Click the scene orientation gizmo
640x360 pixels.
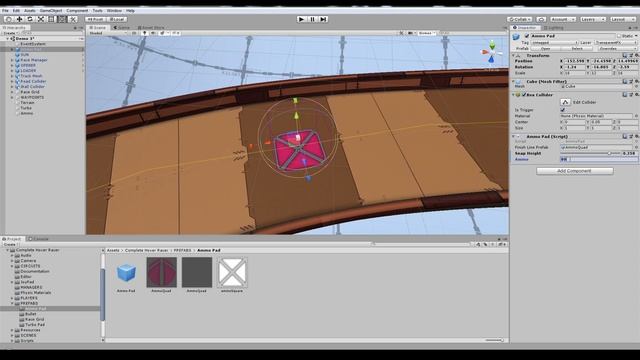coord(491,52)
